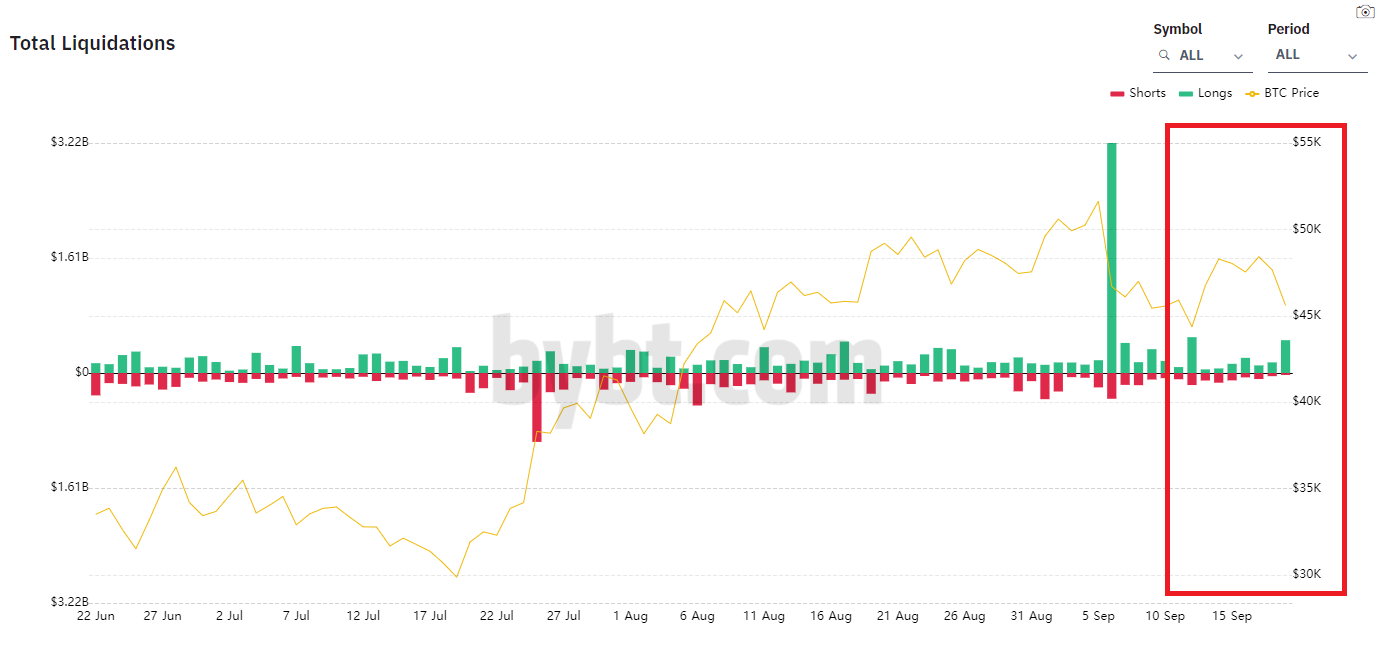The height and width of the screenshot is (664, 1386).
Task: Click the green Longs color marker
Action: [1186, 94]
